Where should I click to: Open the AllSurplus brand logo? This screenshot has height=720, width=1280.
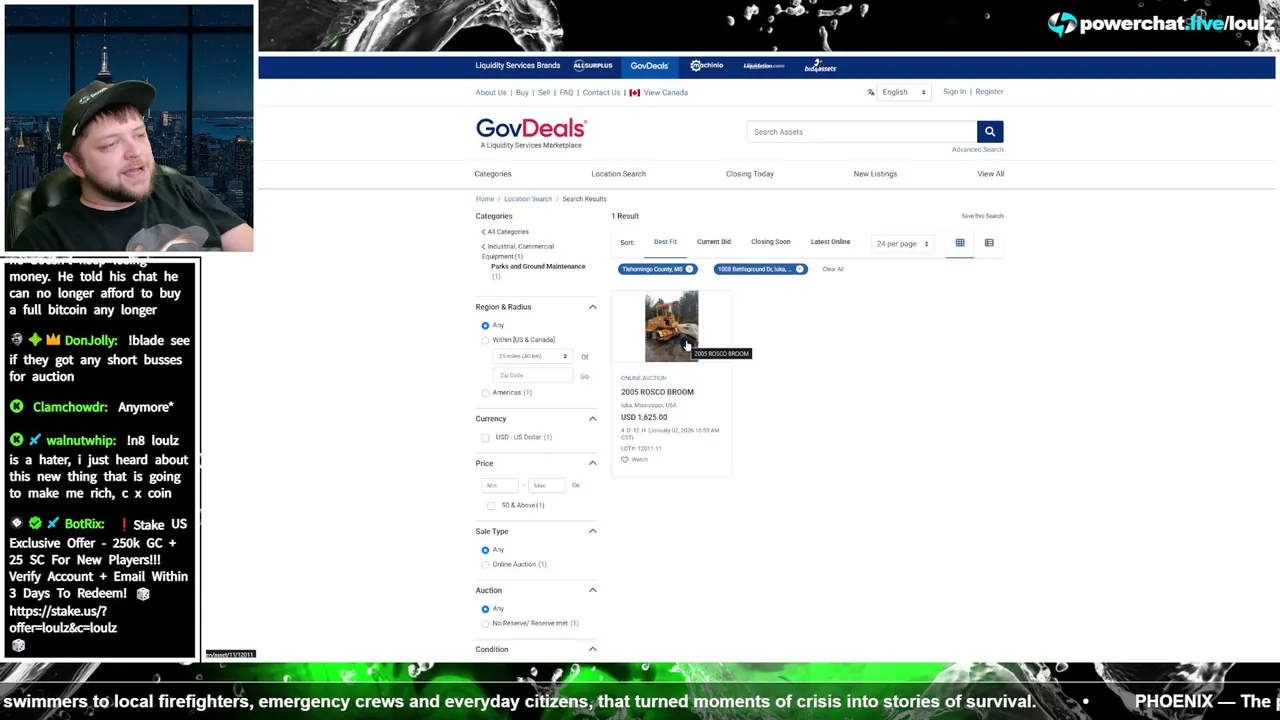(x=593, y=66)
